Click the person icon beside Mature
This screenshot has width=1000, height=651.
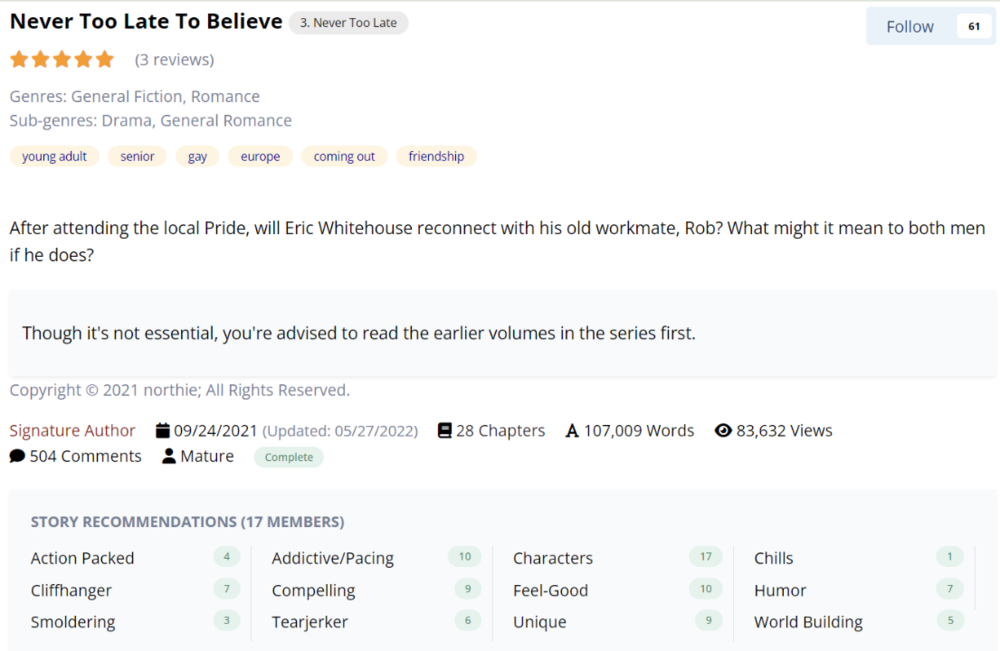(169, 457)
